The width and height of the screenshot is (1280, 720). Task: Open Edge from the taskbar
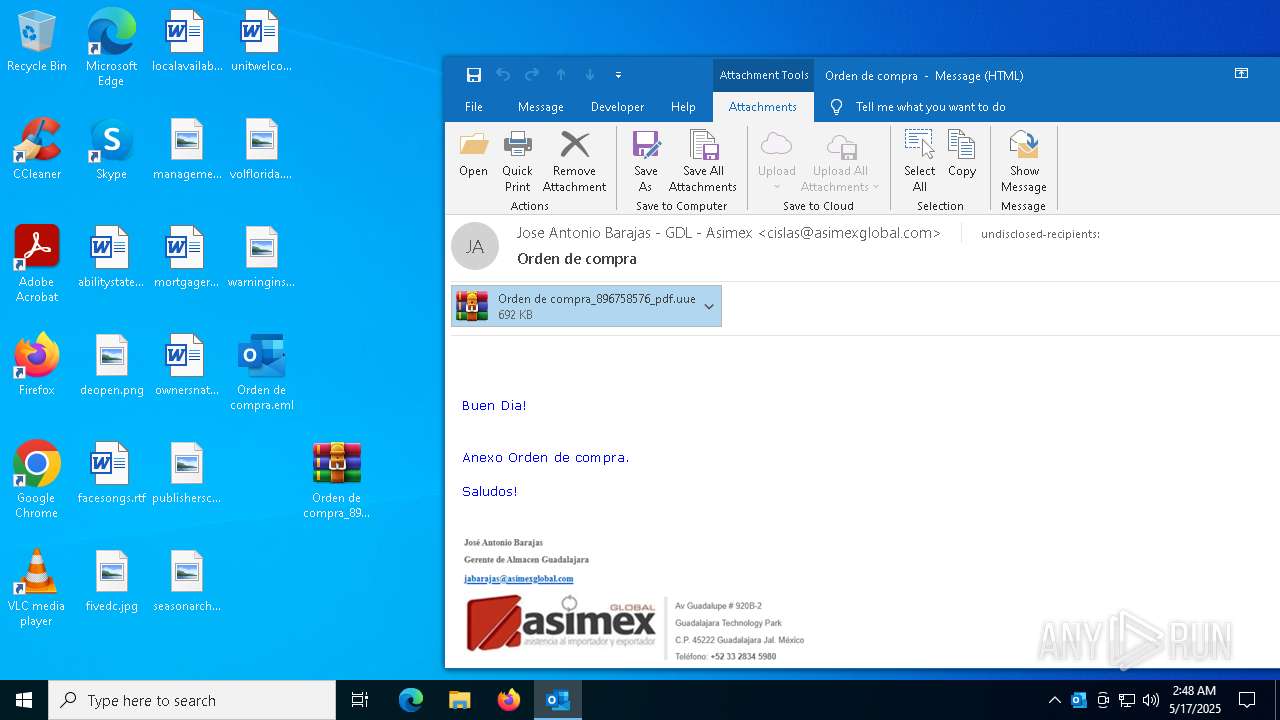(x=411, y=700)
